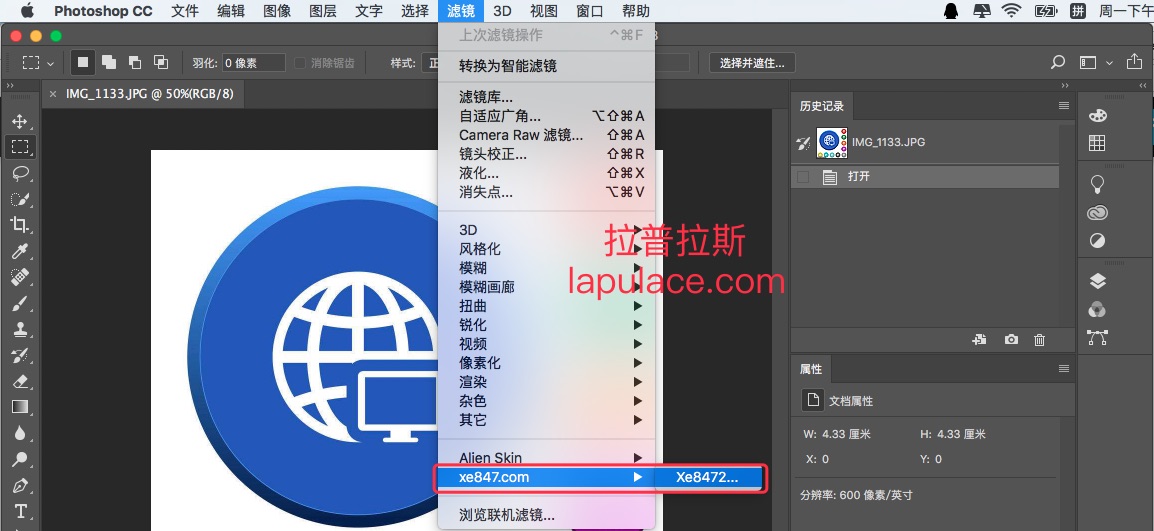Delete current state using trash icon

(1039, 340)
